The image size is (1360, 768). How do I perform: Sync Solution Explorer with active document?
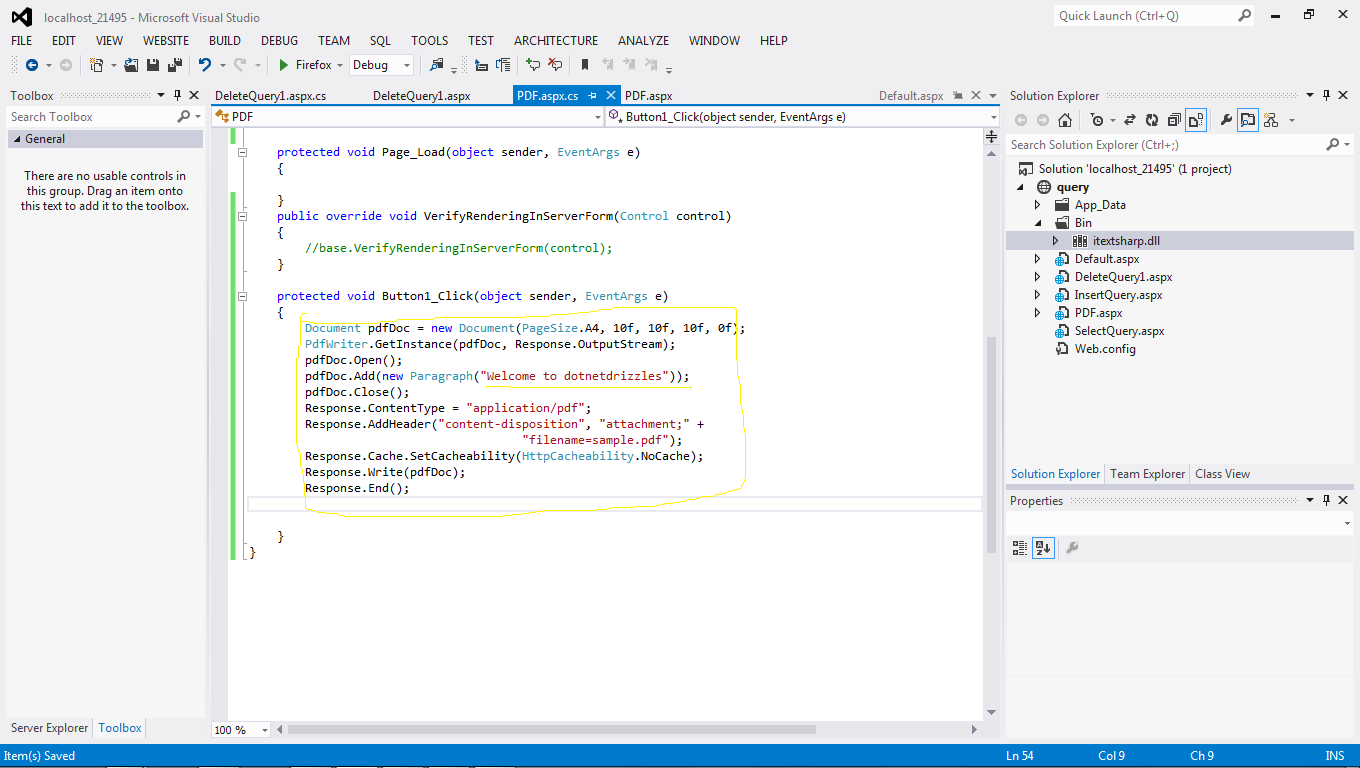click(x=1130, y=118)
